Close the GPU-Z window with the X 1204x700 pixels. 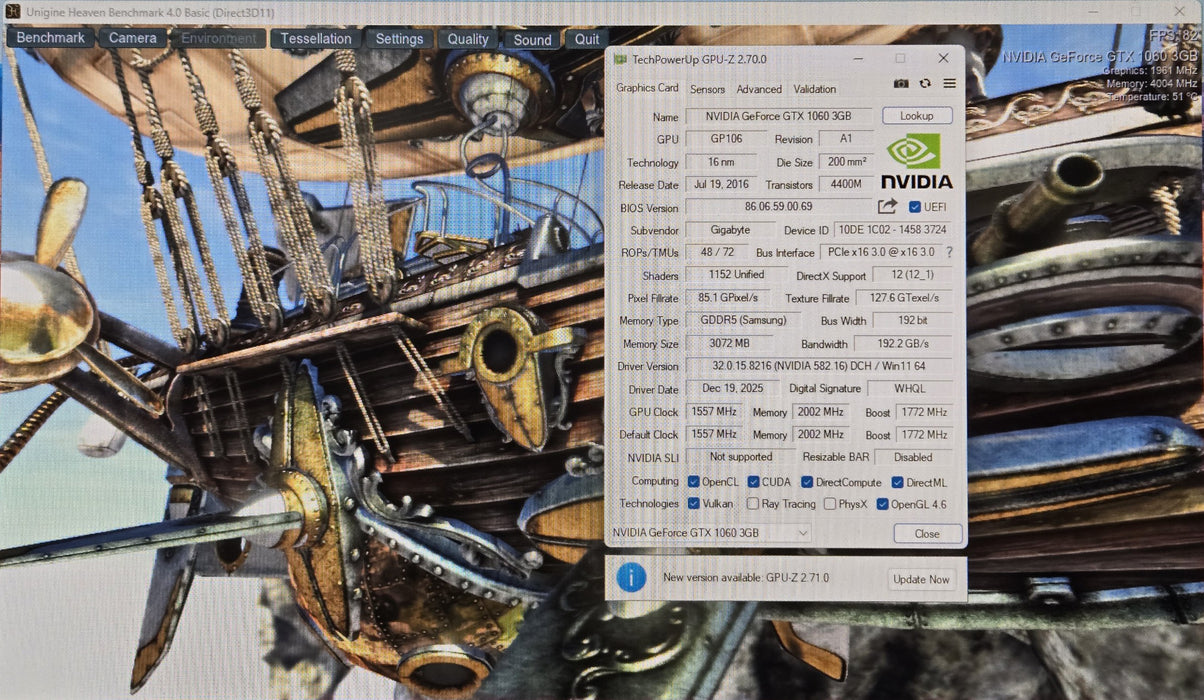pyautogui.click(x=943, y=59)
